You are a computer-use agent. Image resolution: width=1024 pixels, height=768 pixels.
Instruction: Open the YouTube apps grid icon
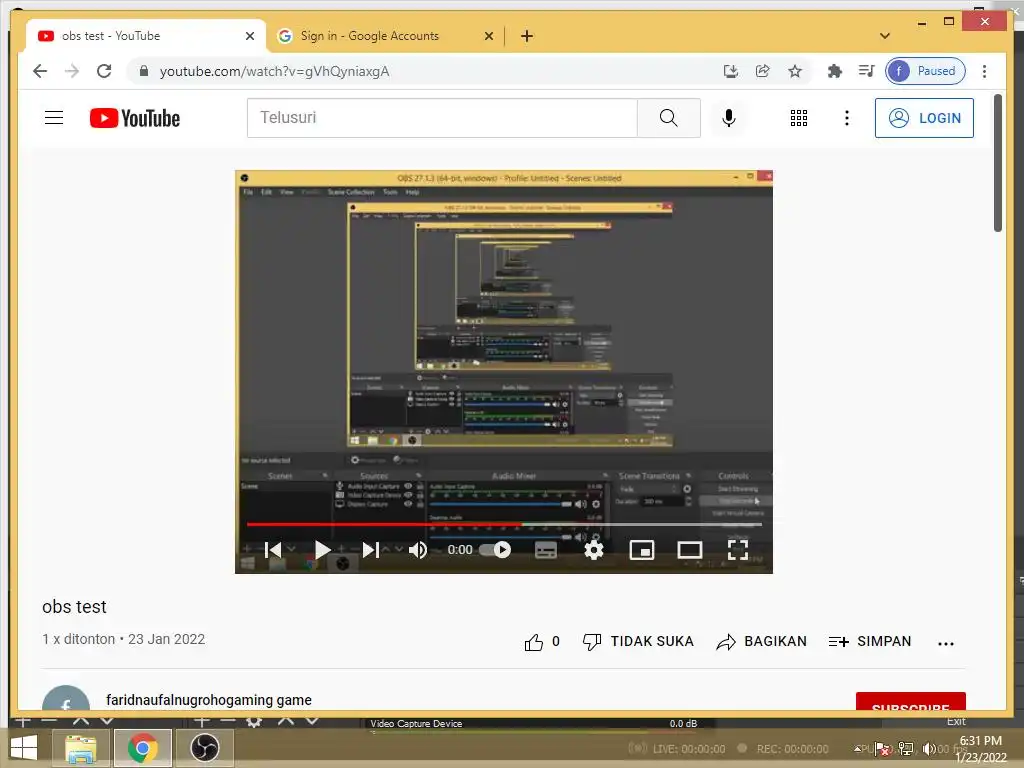pyautogui.click(x=799, y=118)
